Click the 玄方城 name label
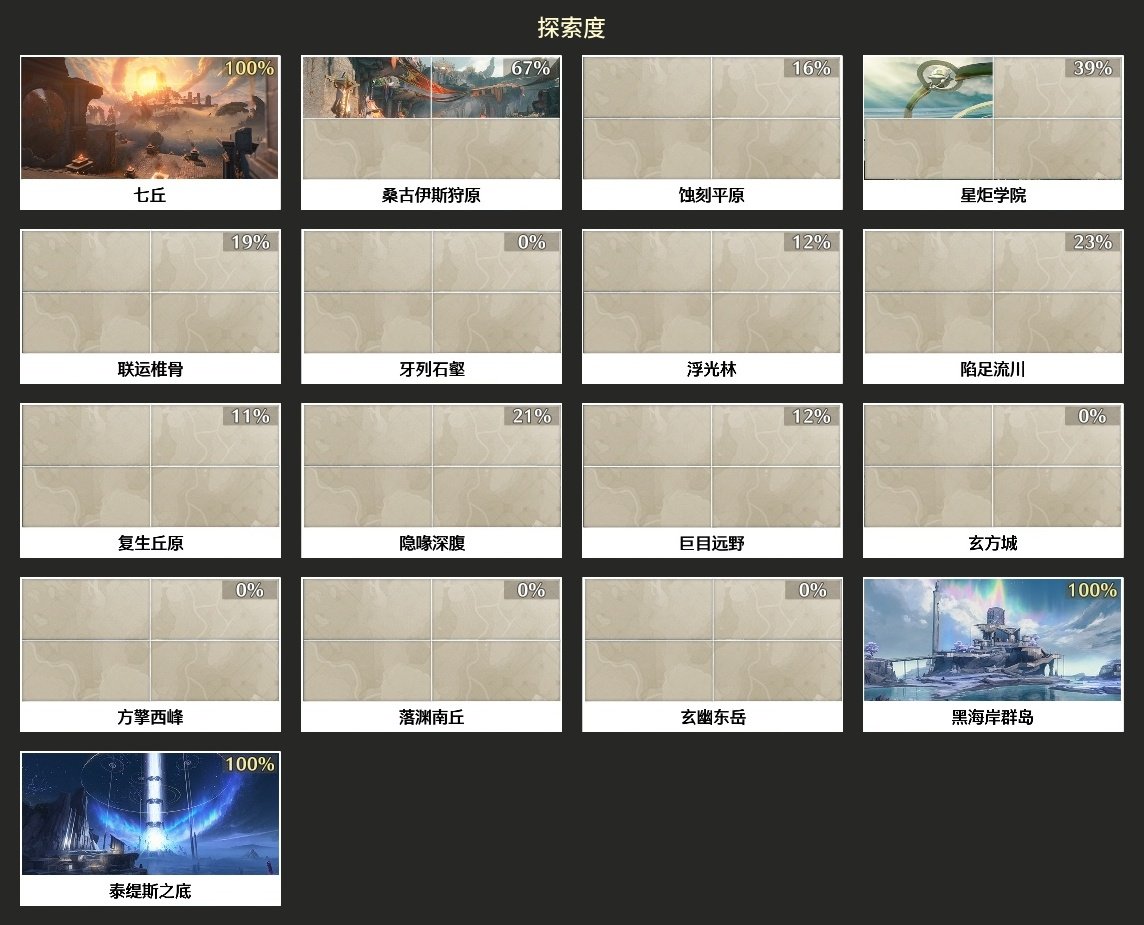Image resolution: width=1144 pixels, height=925 pixels. click(x=993, y=543)
